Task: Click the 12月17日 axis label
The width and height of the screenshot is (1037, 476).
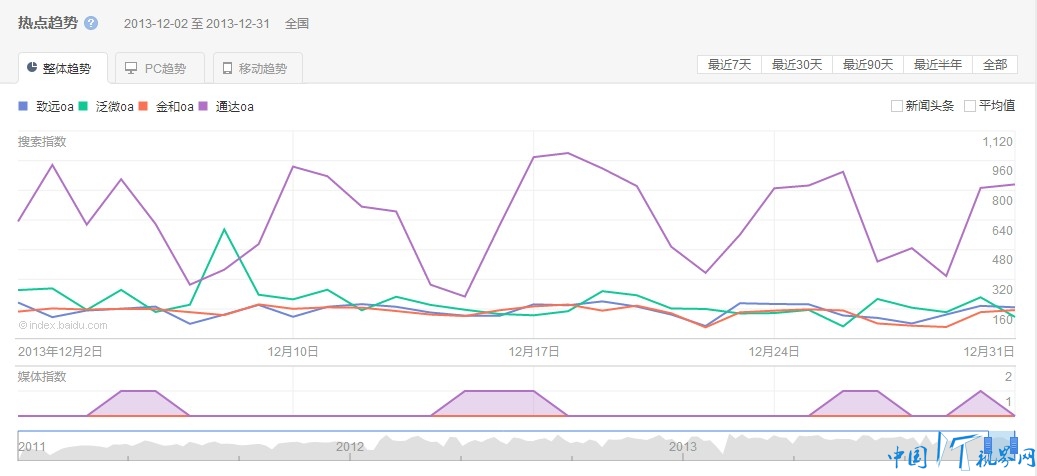Action: pos(534,351)
